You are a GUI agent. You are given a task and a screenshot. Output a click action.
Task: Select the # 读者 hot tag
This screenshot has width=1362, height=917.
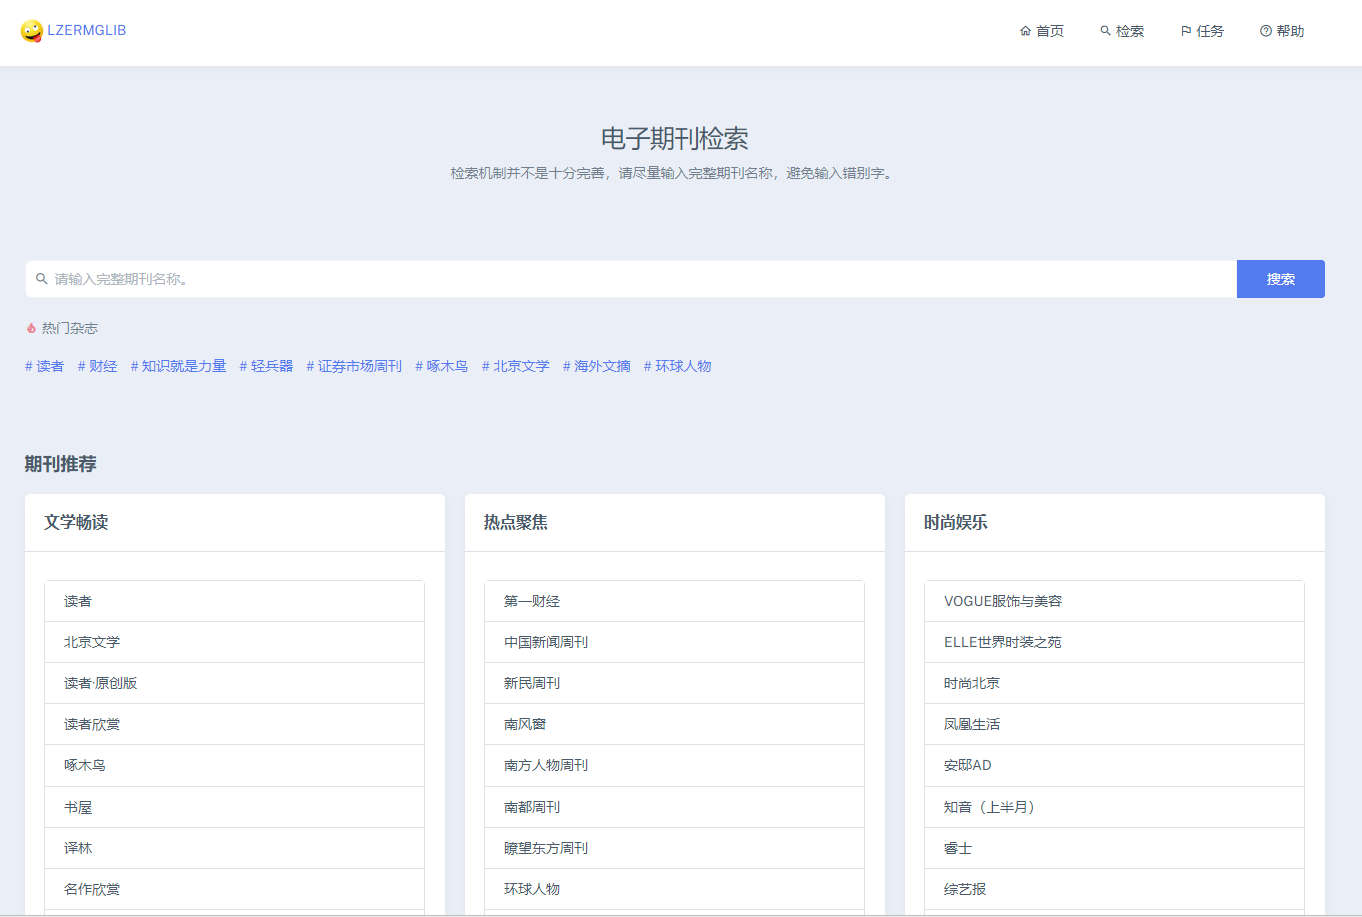[x=44, y=366]
